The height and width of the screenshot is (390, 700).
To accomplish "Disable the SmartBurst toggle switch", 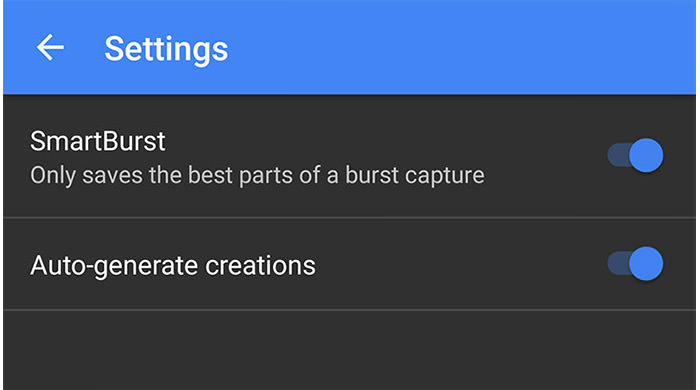I will tap(635, 155).
